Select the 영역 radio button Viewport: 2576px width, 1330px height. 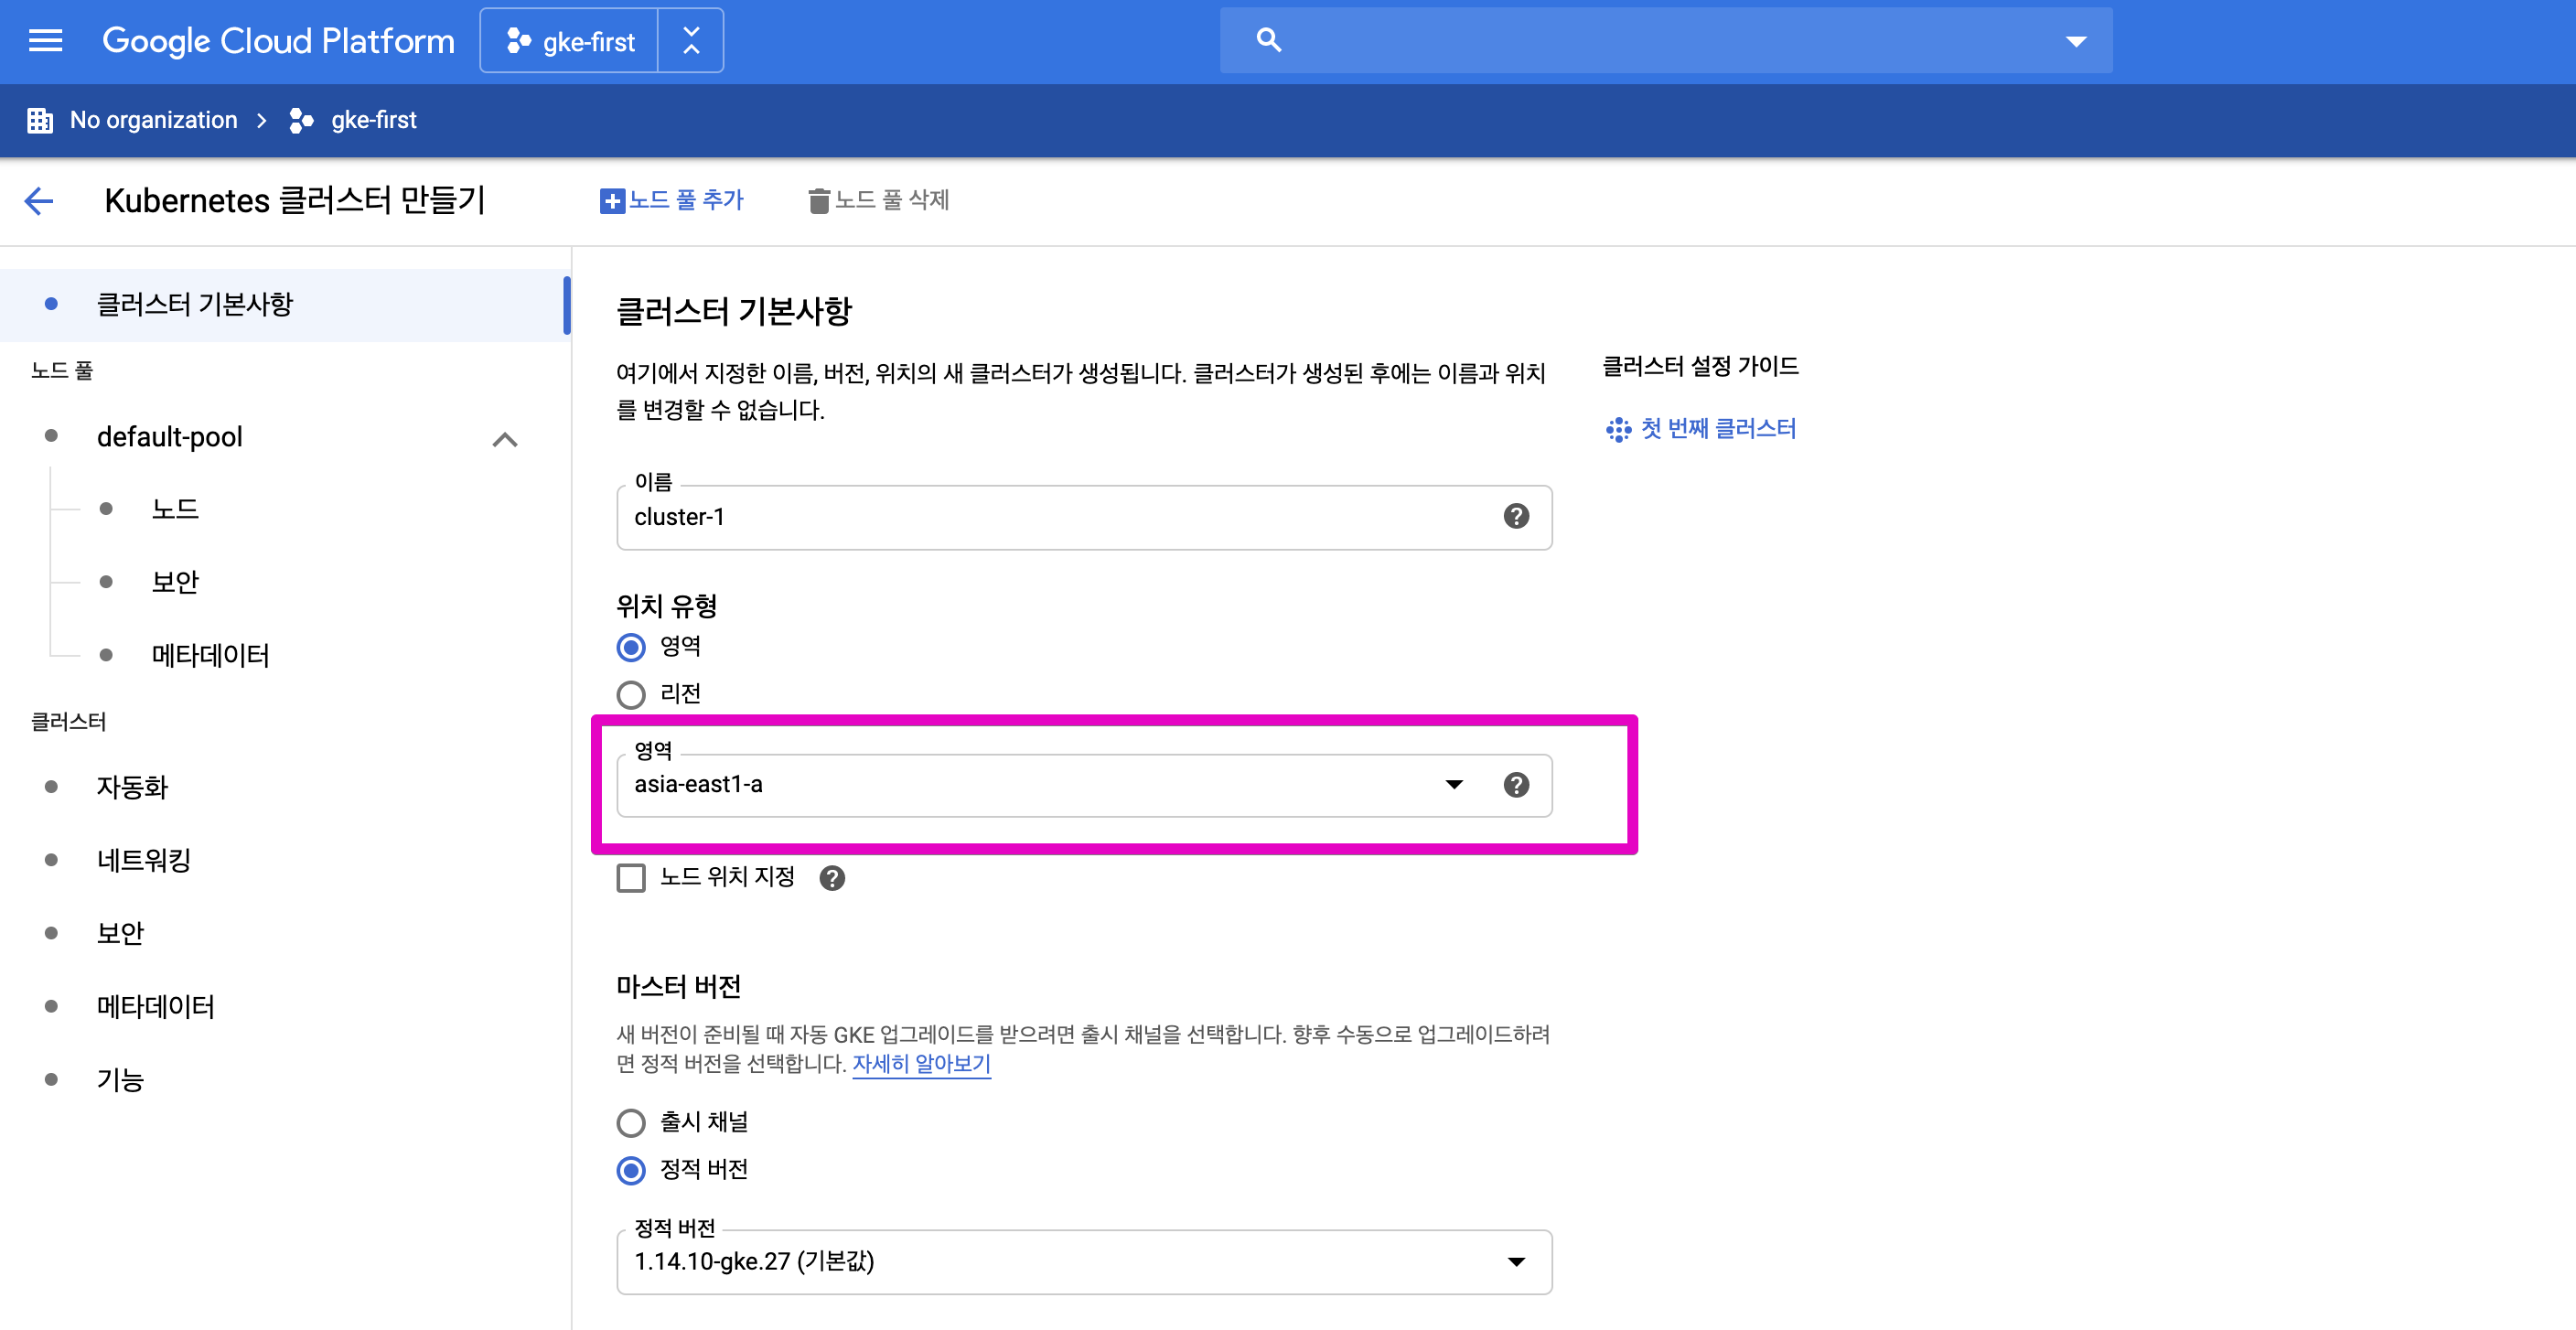[x=631, y=647]
